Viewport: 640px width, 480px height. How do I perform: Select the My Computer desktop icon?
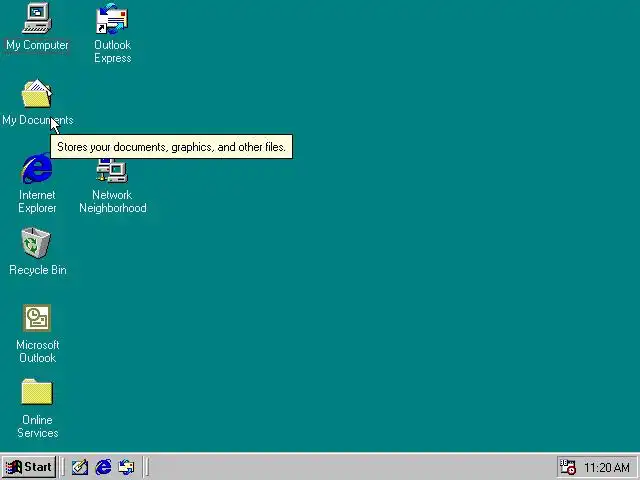click(37, 18)
